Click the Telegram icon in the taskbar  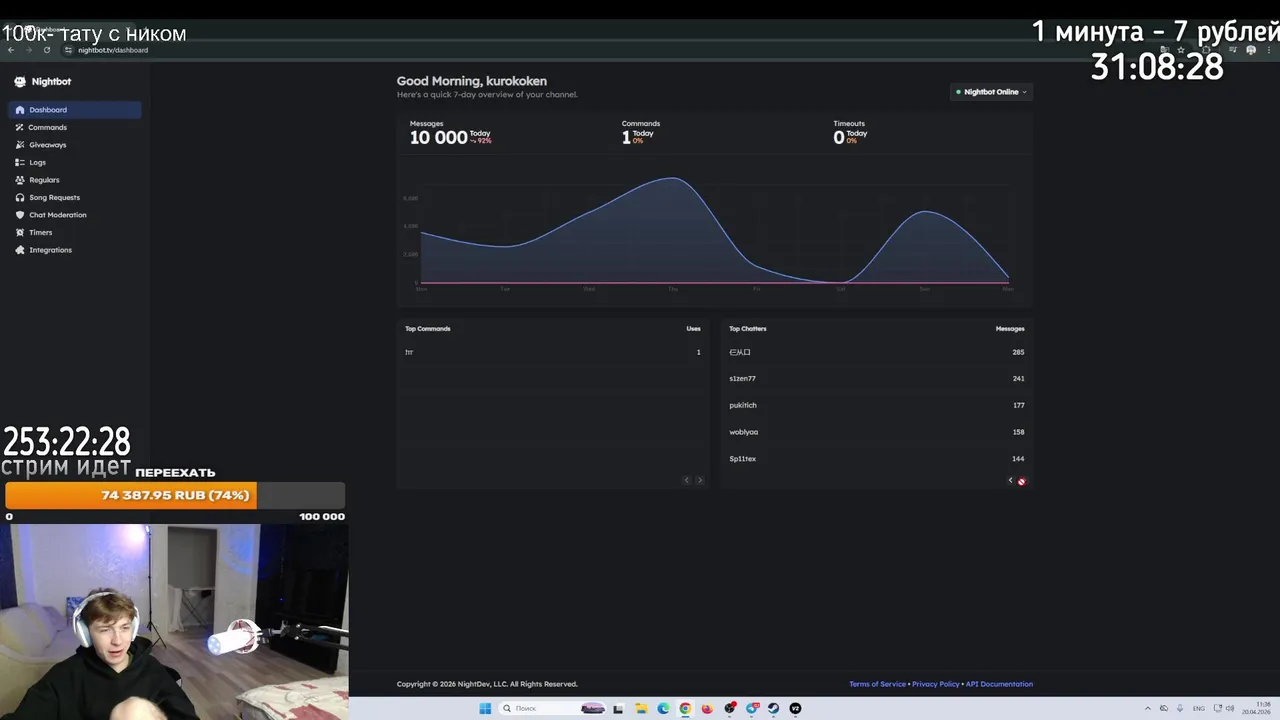point(752,708)
